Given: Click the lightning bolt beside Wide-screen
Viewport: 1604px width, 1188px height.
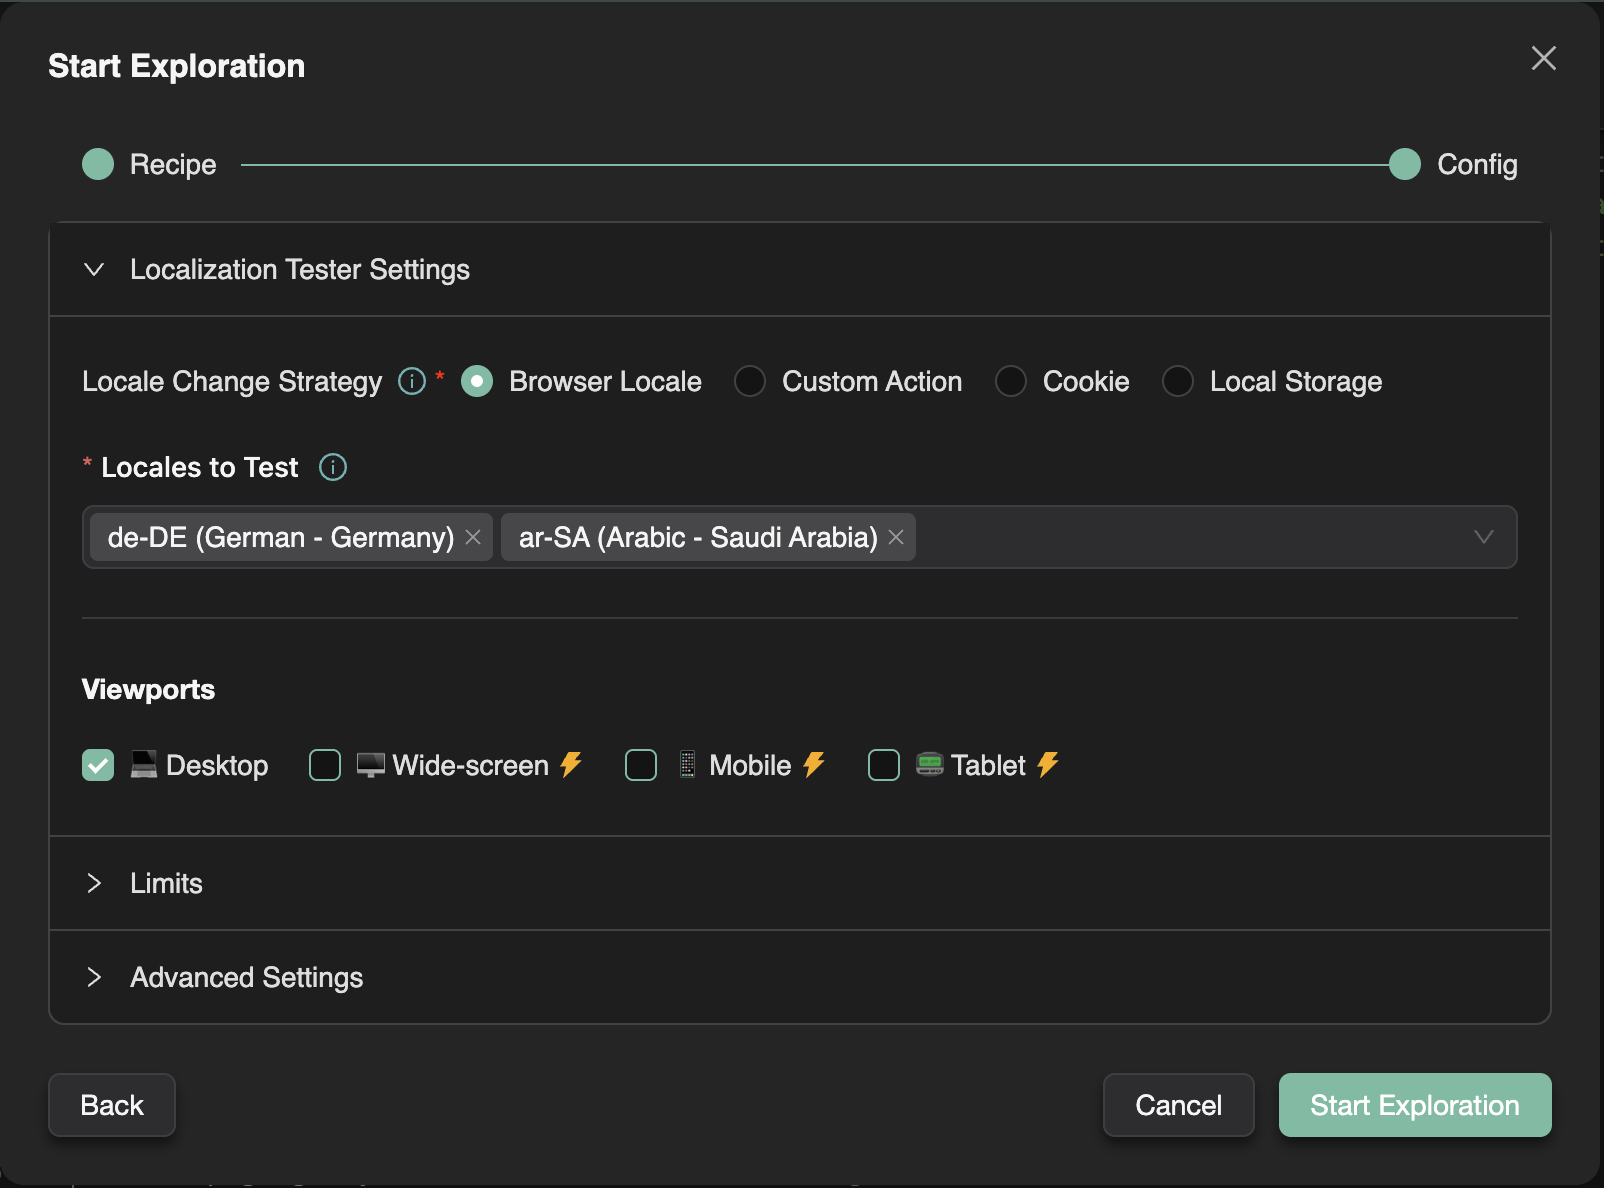Looking at the screenshot, I should 572,765.
